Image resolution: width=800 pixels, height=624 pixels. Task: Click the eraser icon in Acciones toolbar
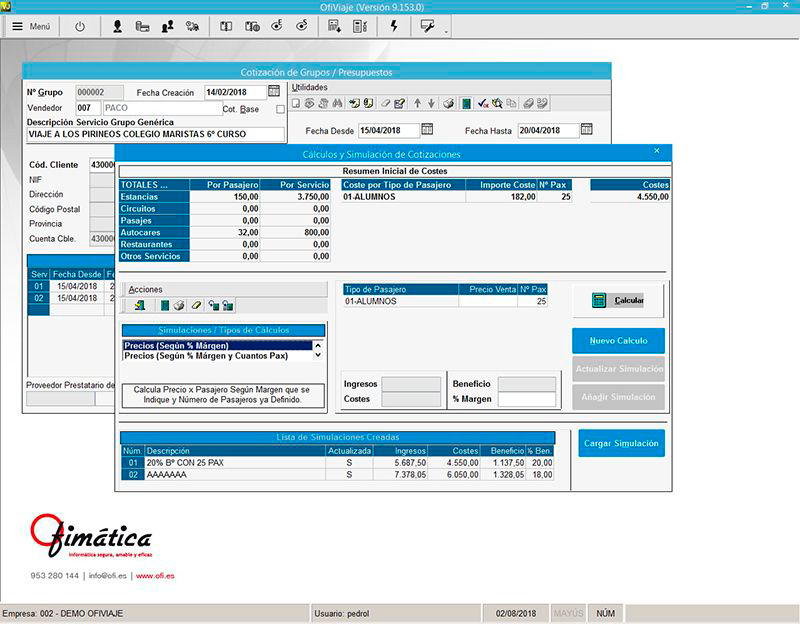[196, 305]
